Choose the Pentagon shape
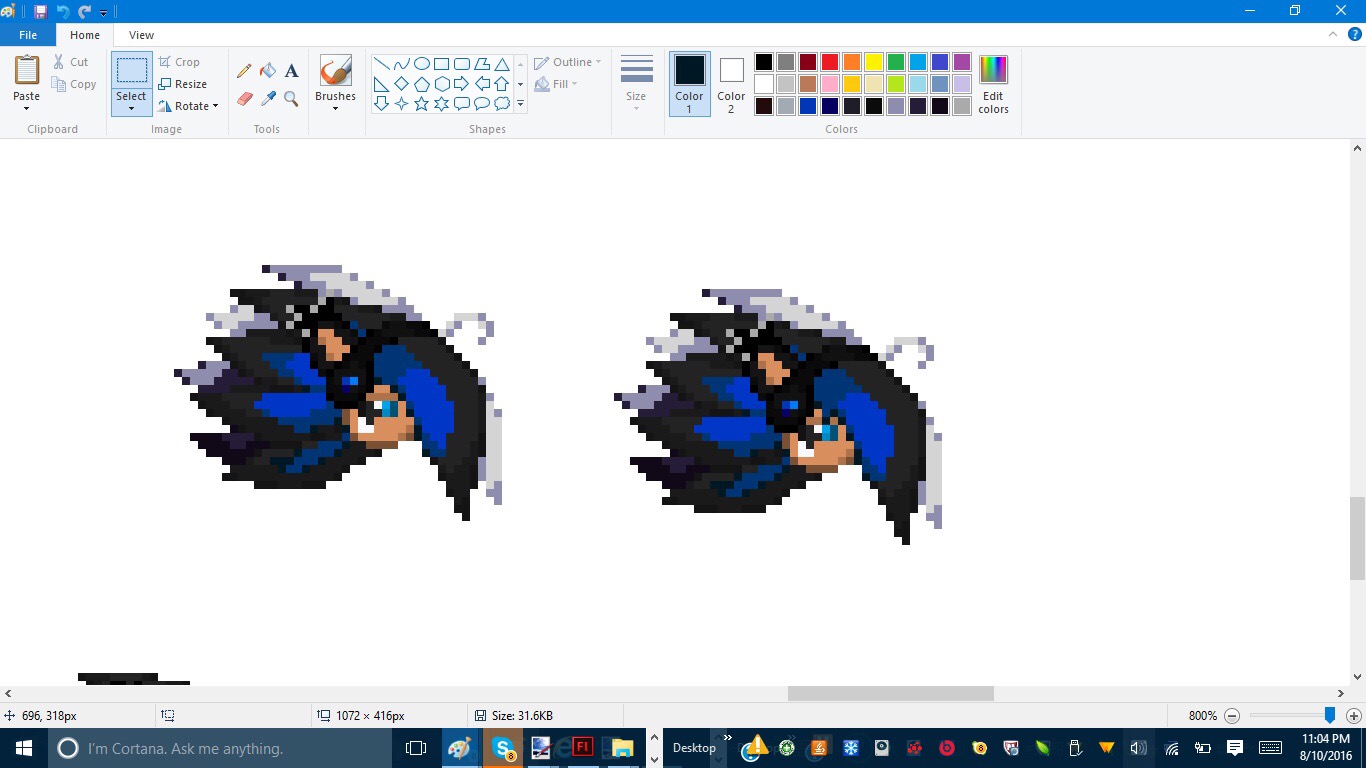Screen dimensions: 1366x768 click(421, 84)
